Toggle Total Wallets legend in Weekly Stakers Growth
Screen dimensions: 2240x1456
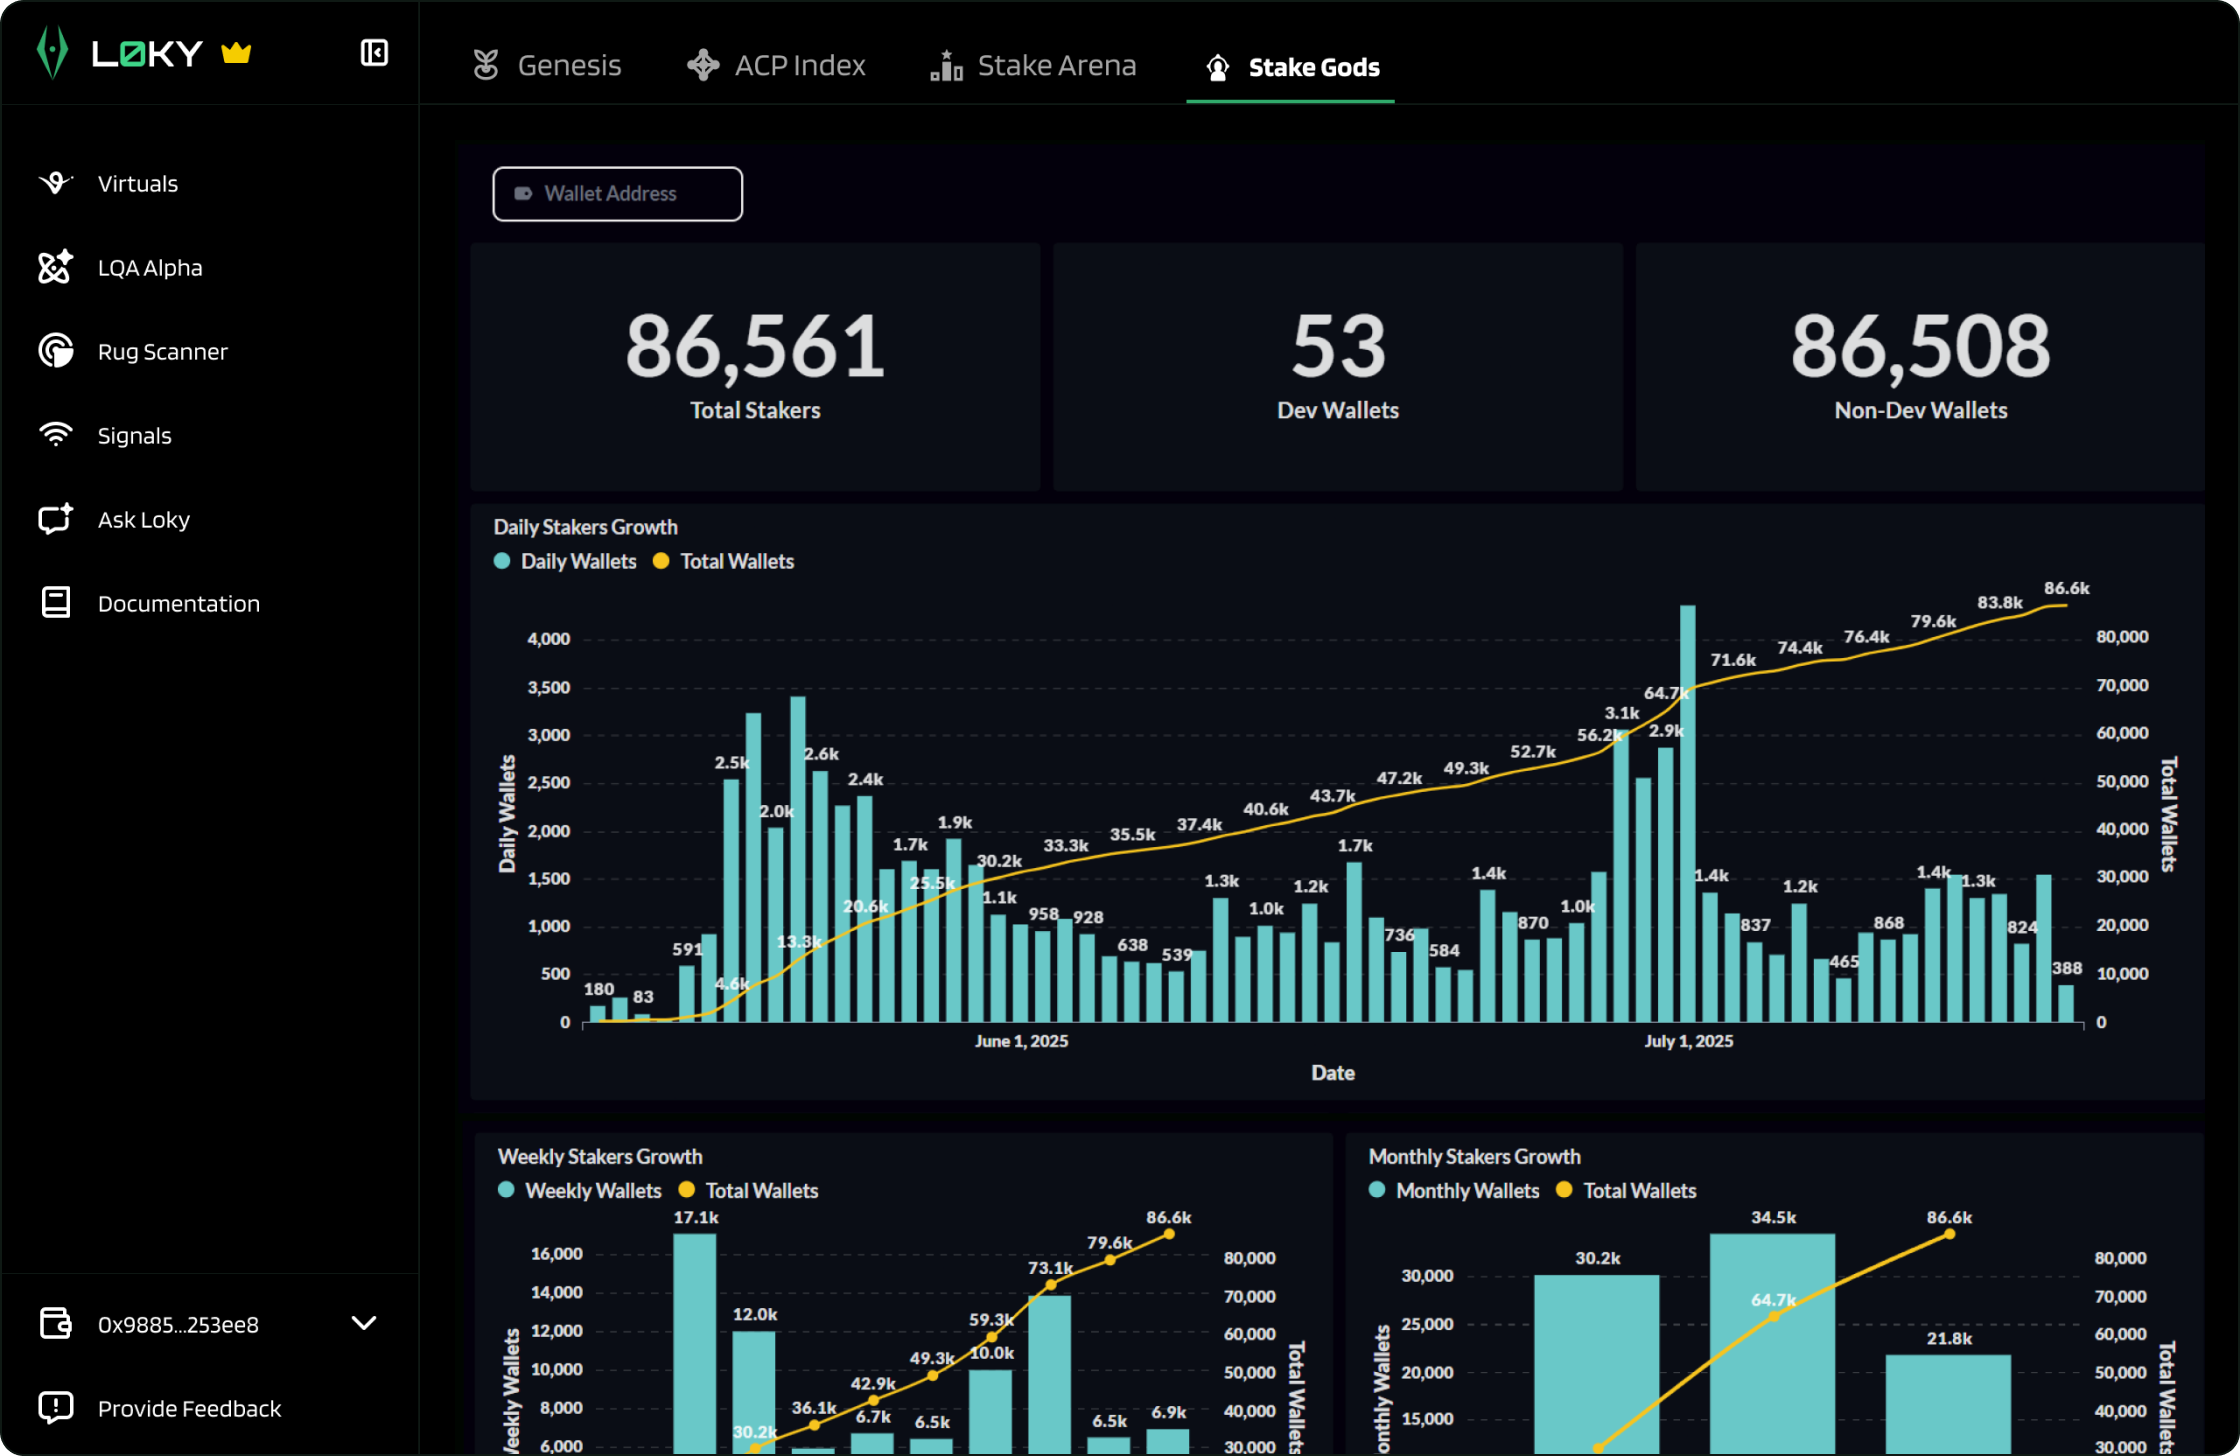coord(749,1190)
